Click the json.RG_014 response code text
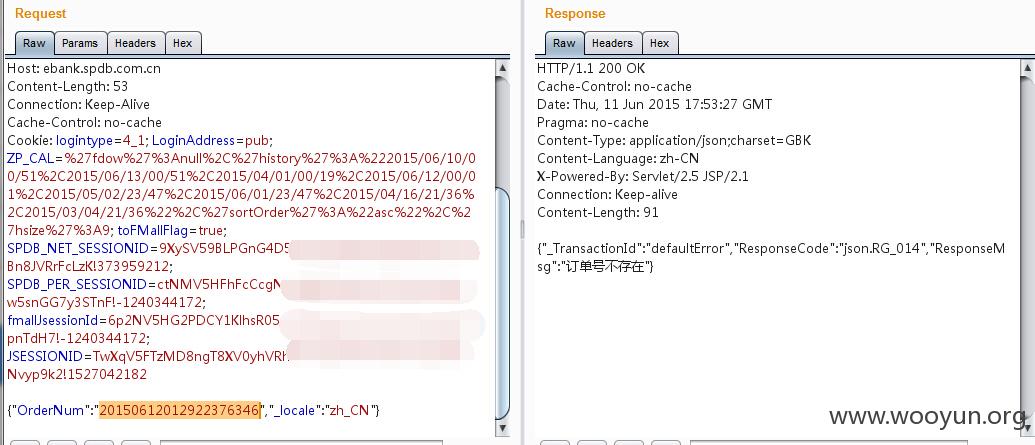This screenshot has width=1035, height=445. [x=881, y=249]
